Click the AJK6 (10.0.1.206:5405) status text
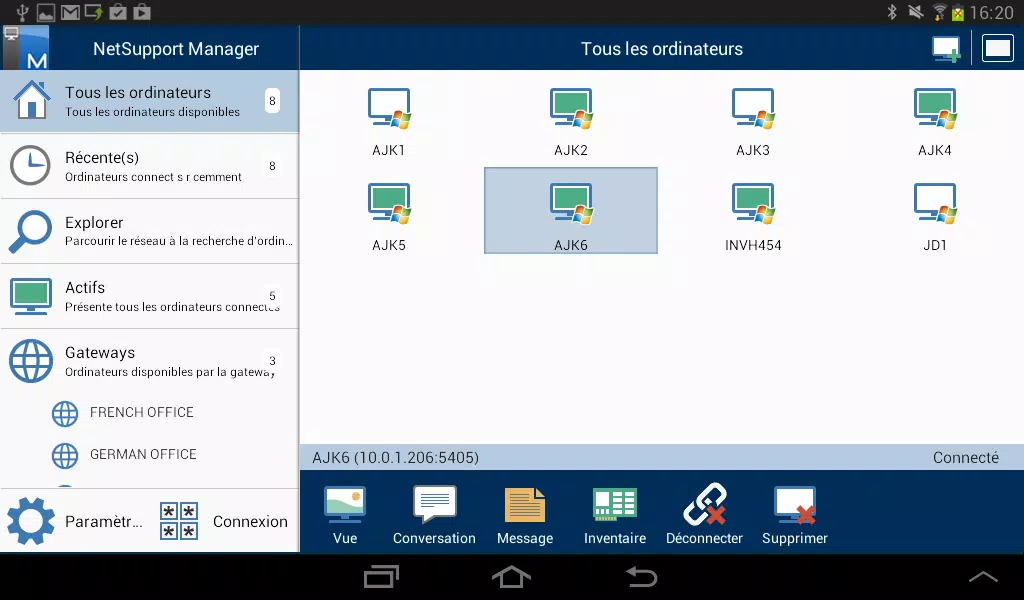 395,458
